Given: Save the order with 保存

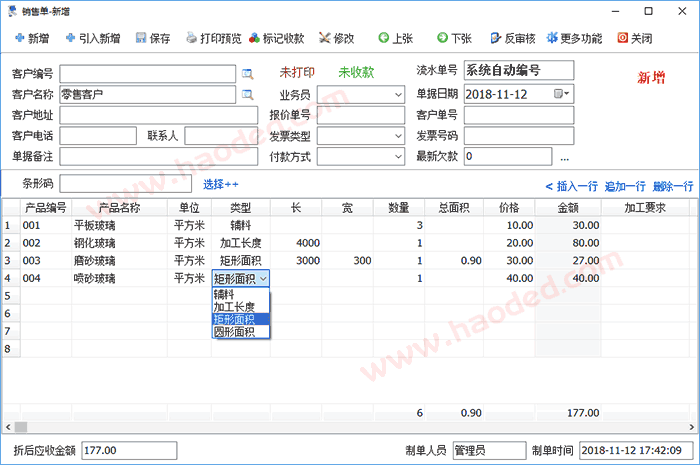Looking at the screenshot, I should 153,38.
